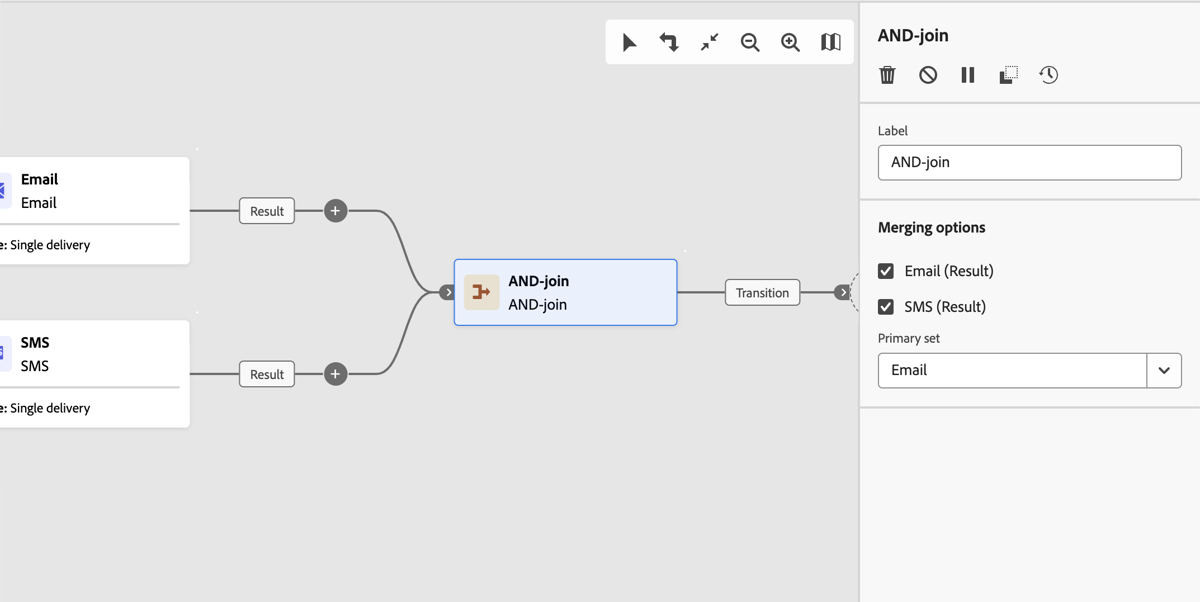Open the Primary set dropdown
This screenshot has height=602, width=1200.
point(1163,370)
